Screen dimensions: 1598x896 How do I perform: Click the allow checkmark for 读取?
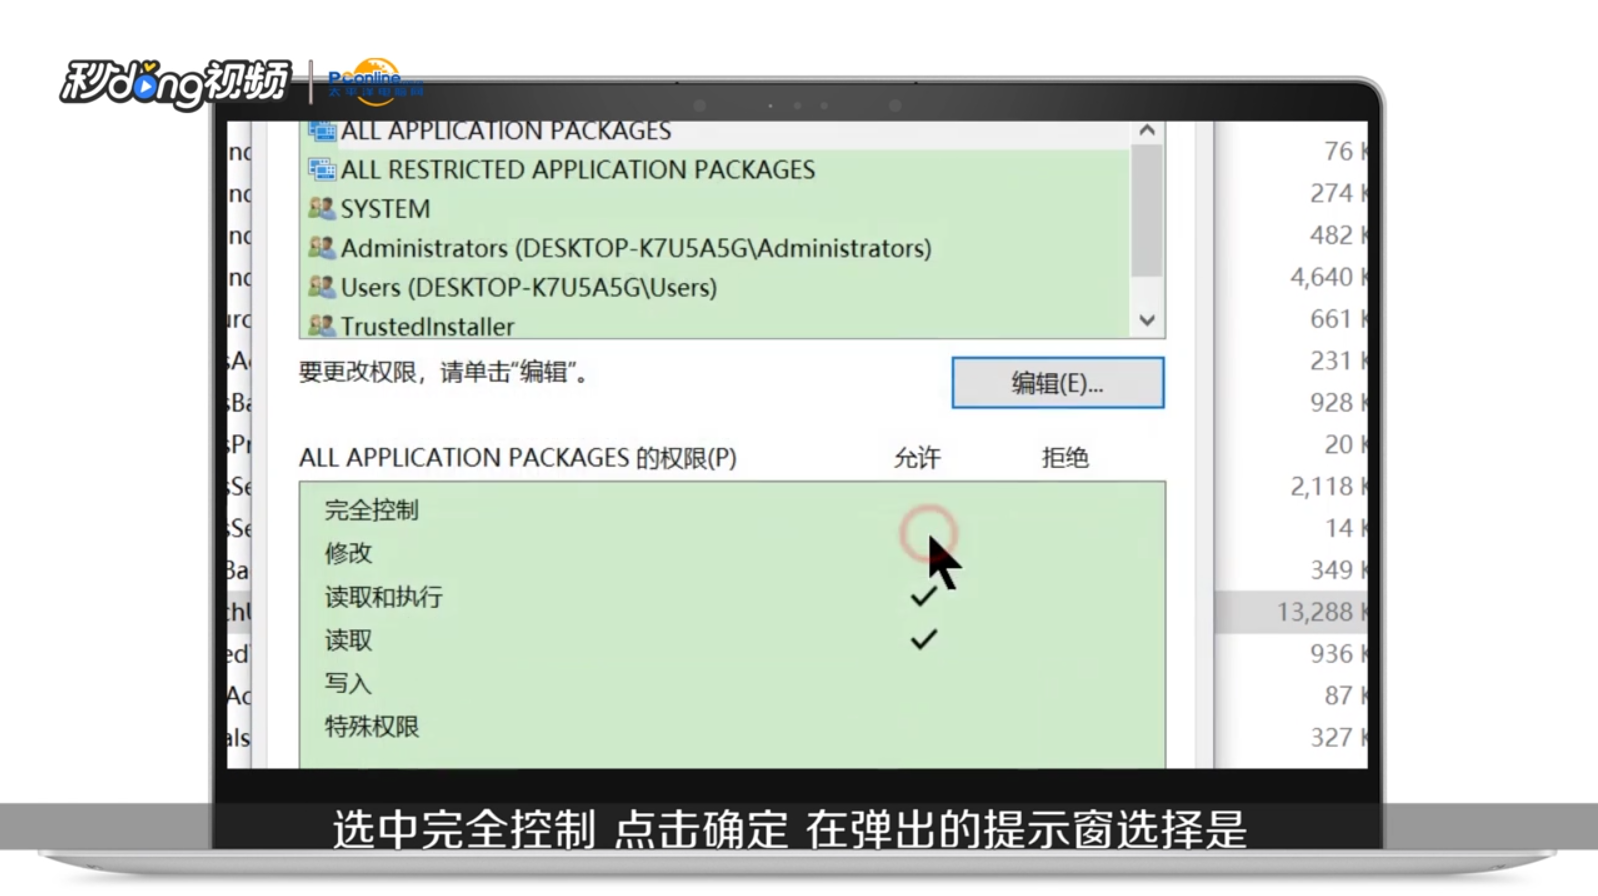tap(923, 639)
